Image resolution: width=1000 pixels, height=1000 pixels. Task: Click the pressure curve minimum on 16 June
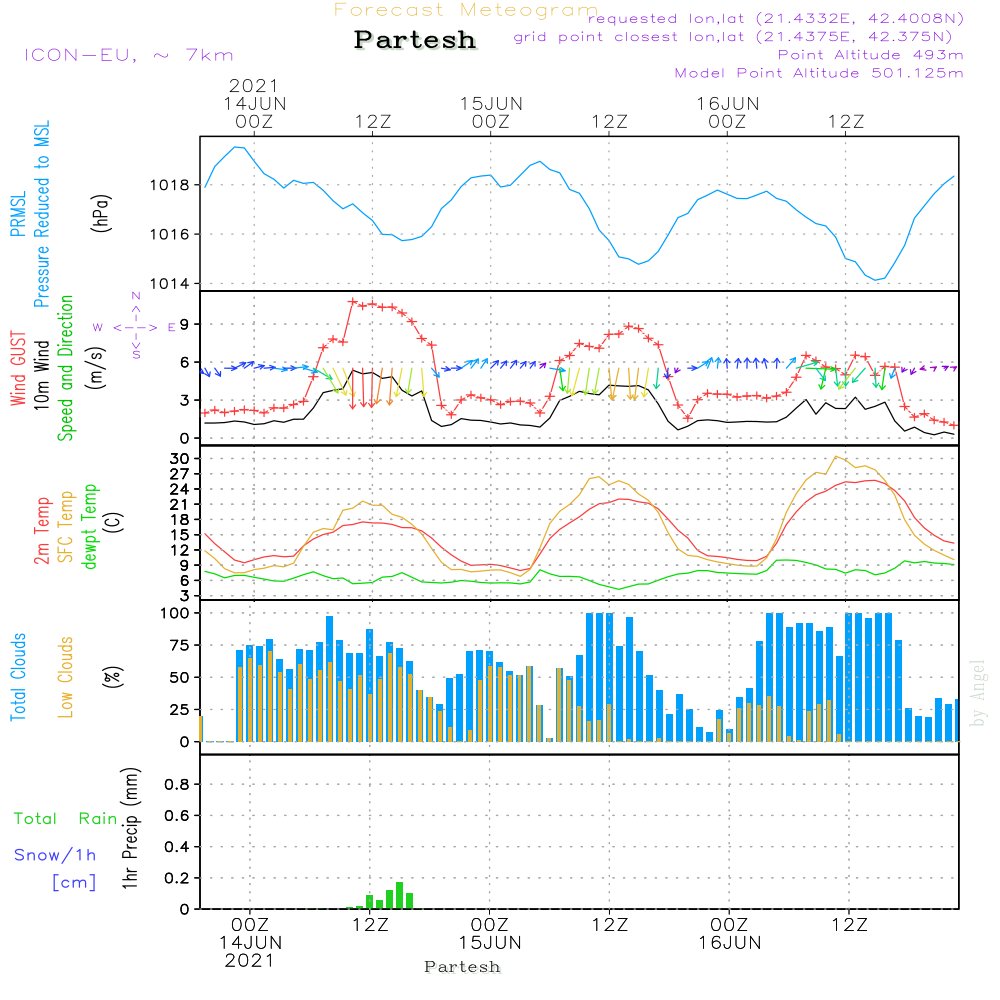tap(876, 280)
